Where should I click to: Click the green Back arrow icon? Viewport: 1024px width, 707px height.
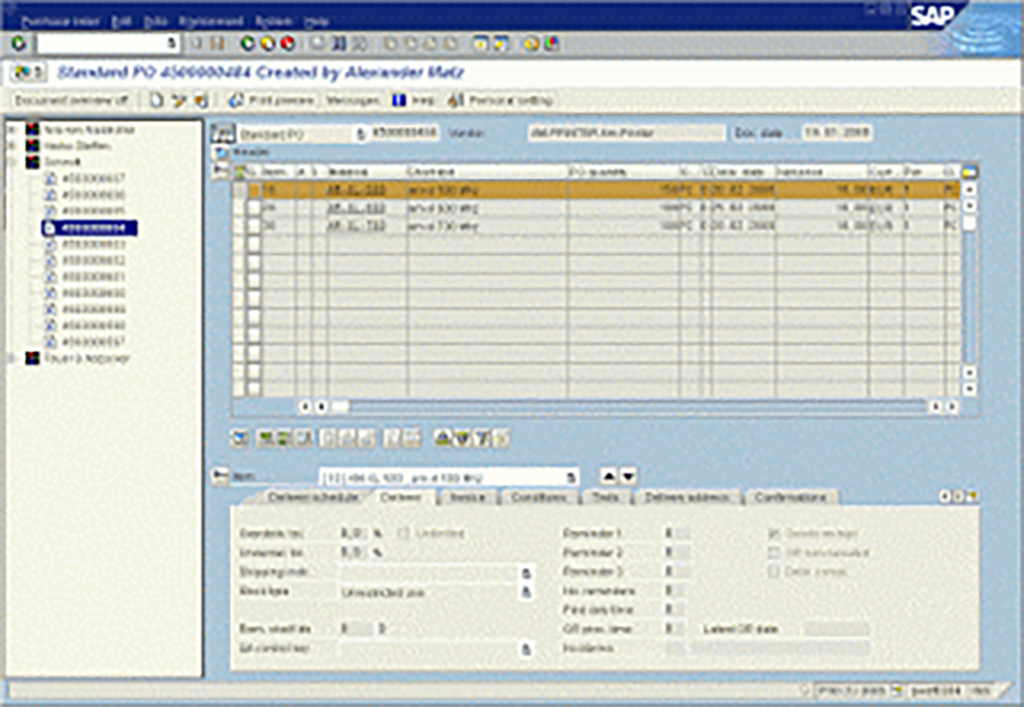(x=248, y=43)
